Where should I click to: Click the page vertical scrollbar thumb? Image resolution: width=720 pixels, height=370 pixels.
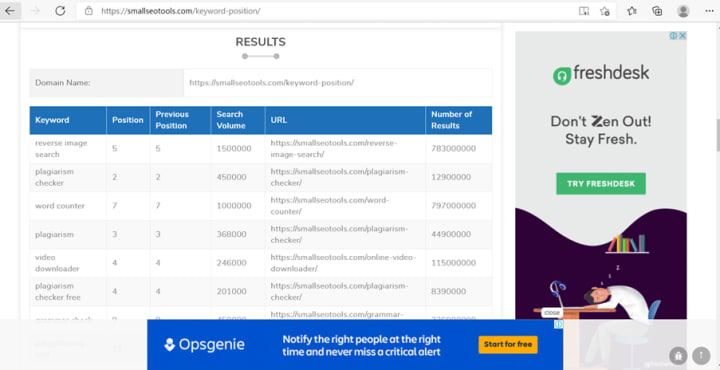pos(717,135)
